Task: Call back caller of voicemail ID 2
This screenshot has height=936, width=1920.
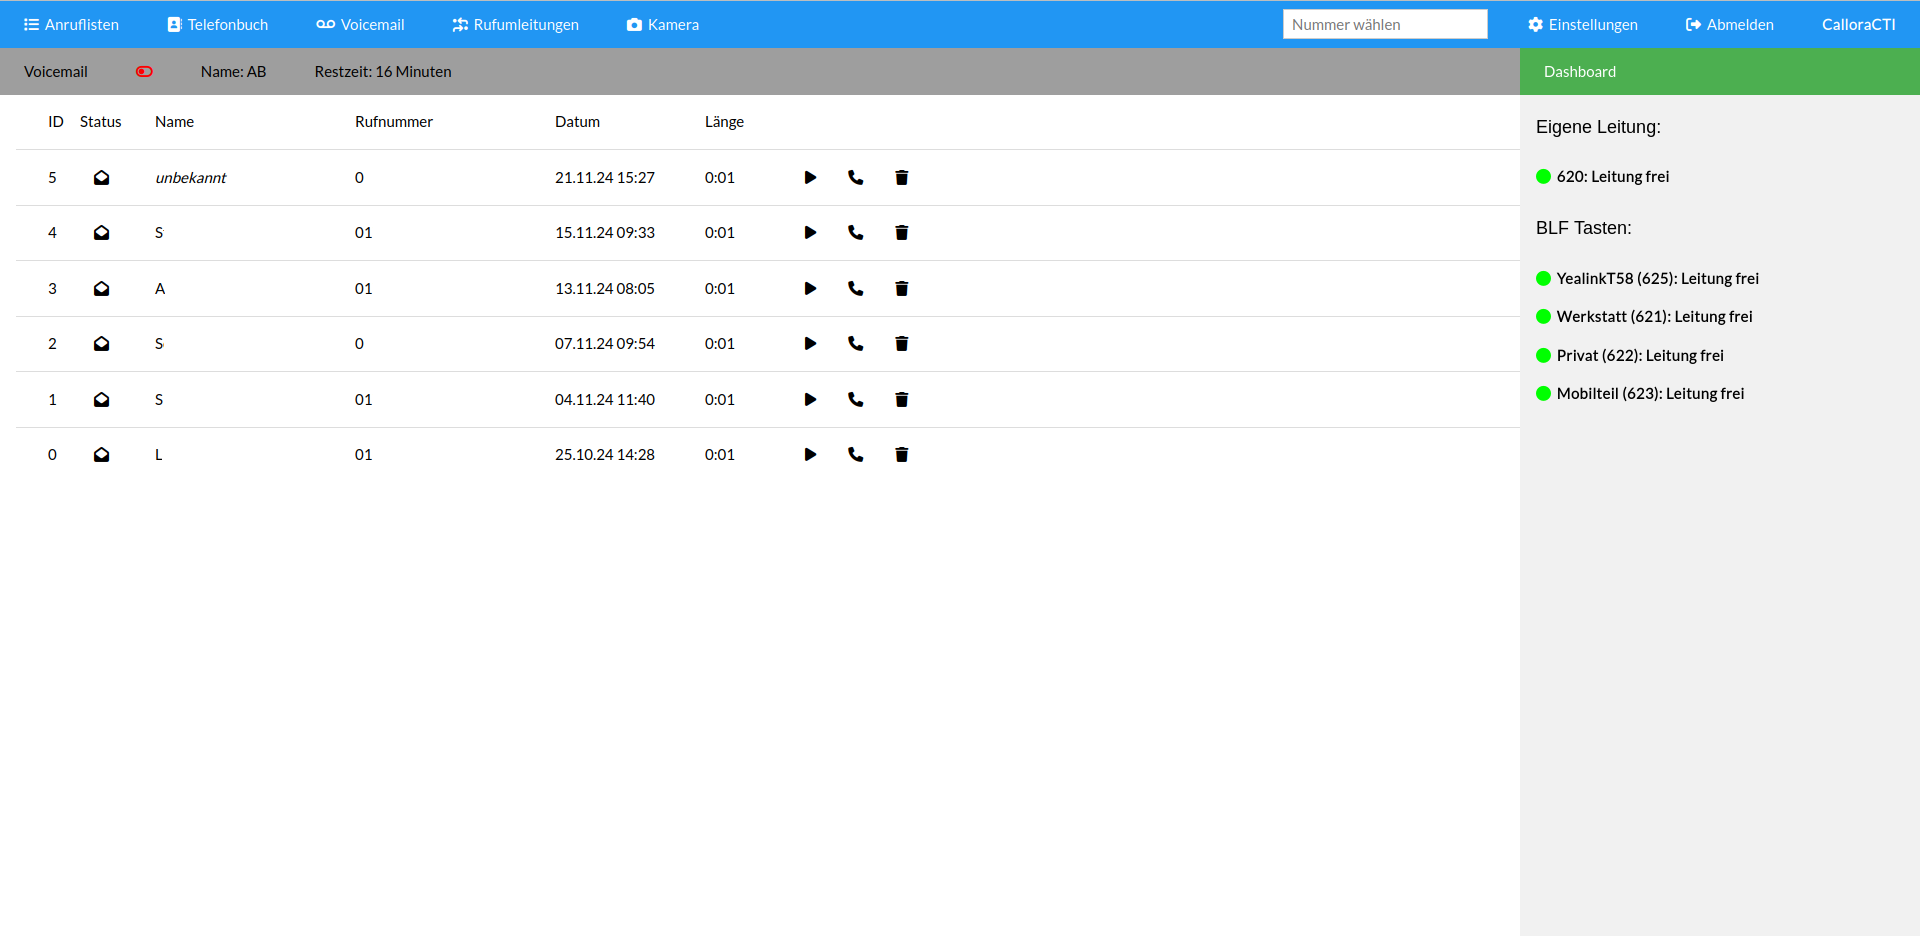Action: pyautogui.click(x=856, y=344)
